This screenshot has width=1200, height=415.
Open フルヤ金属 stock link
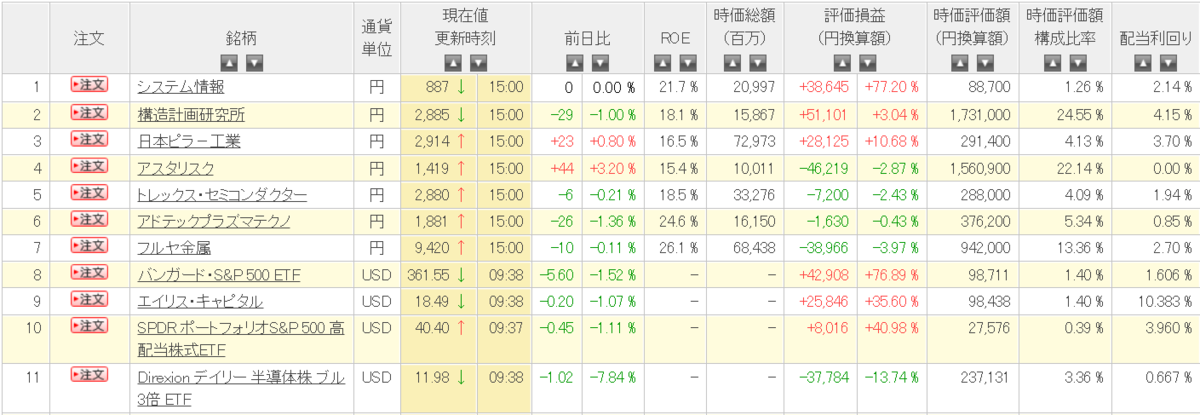tap(174, 247)
